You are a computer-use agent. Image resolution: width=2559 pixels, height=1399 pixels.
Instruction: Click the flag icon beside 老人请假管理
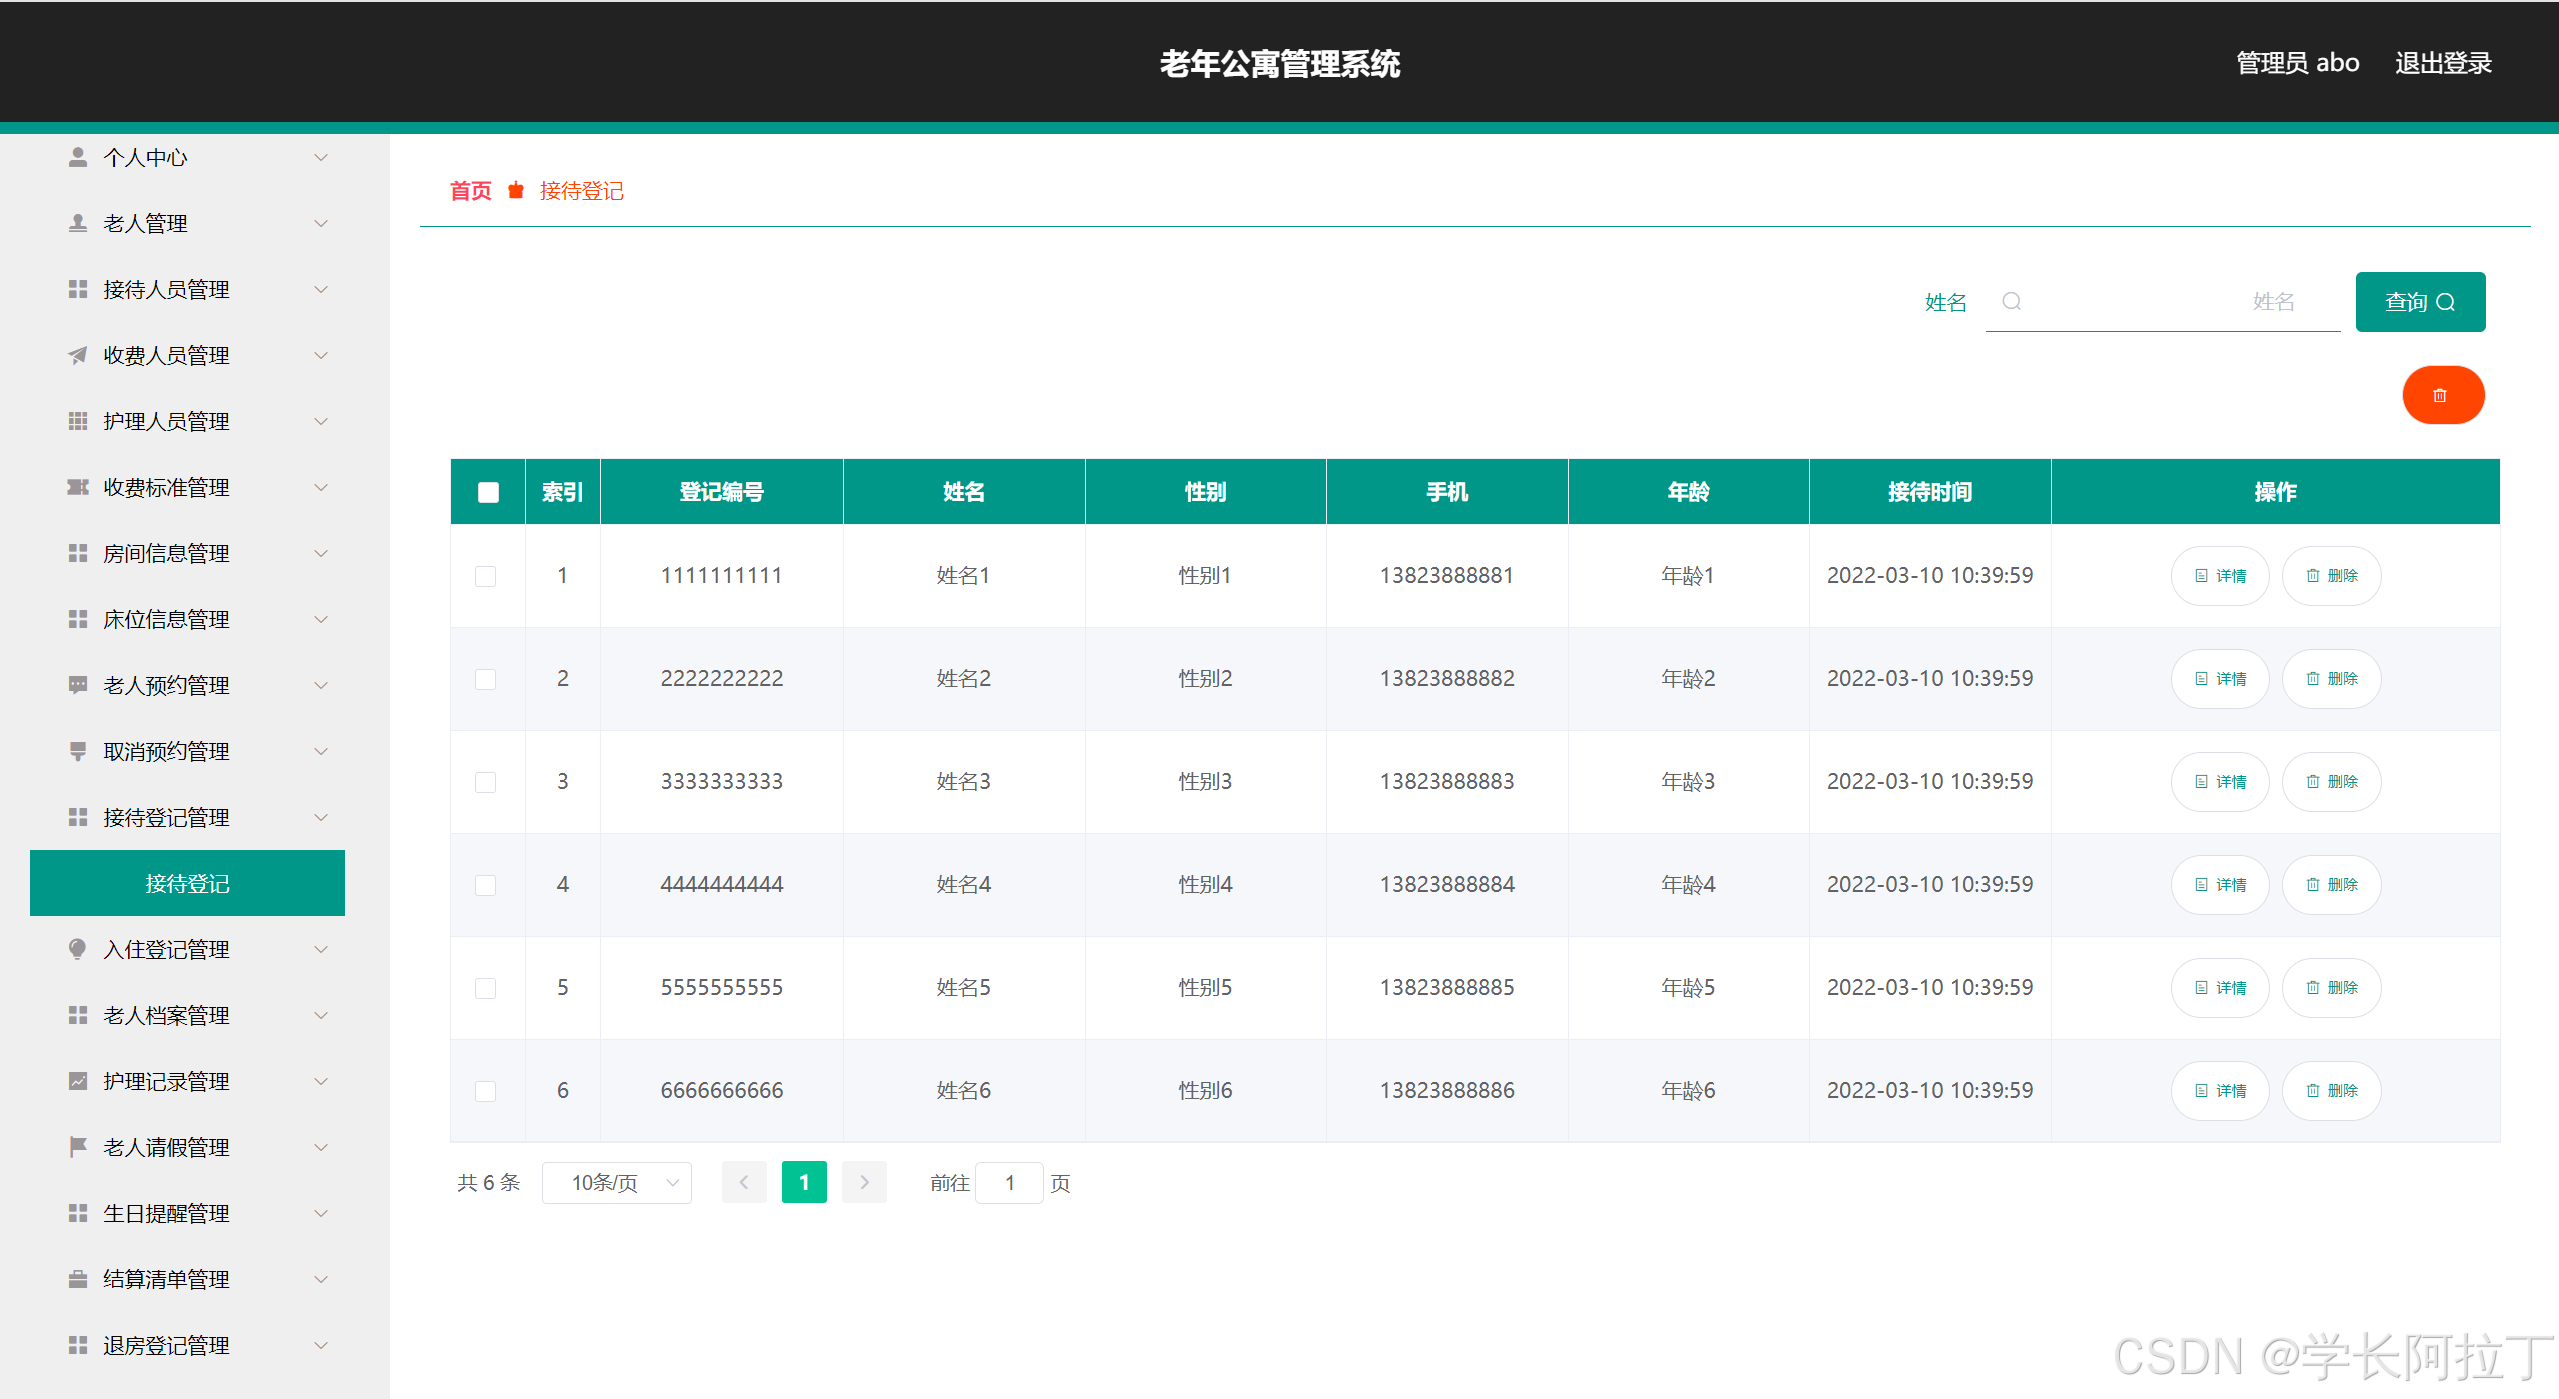(x=77, y=1147)
